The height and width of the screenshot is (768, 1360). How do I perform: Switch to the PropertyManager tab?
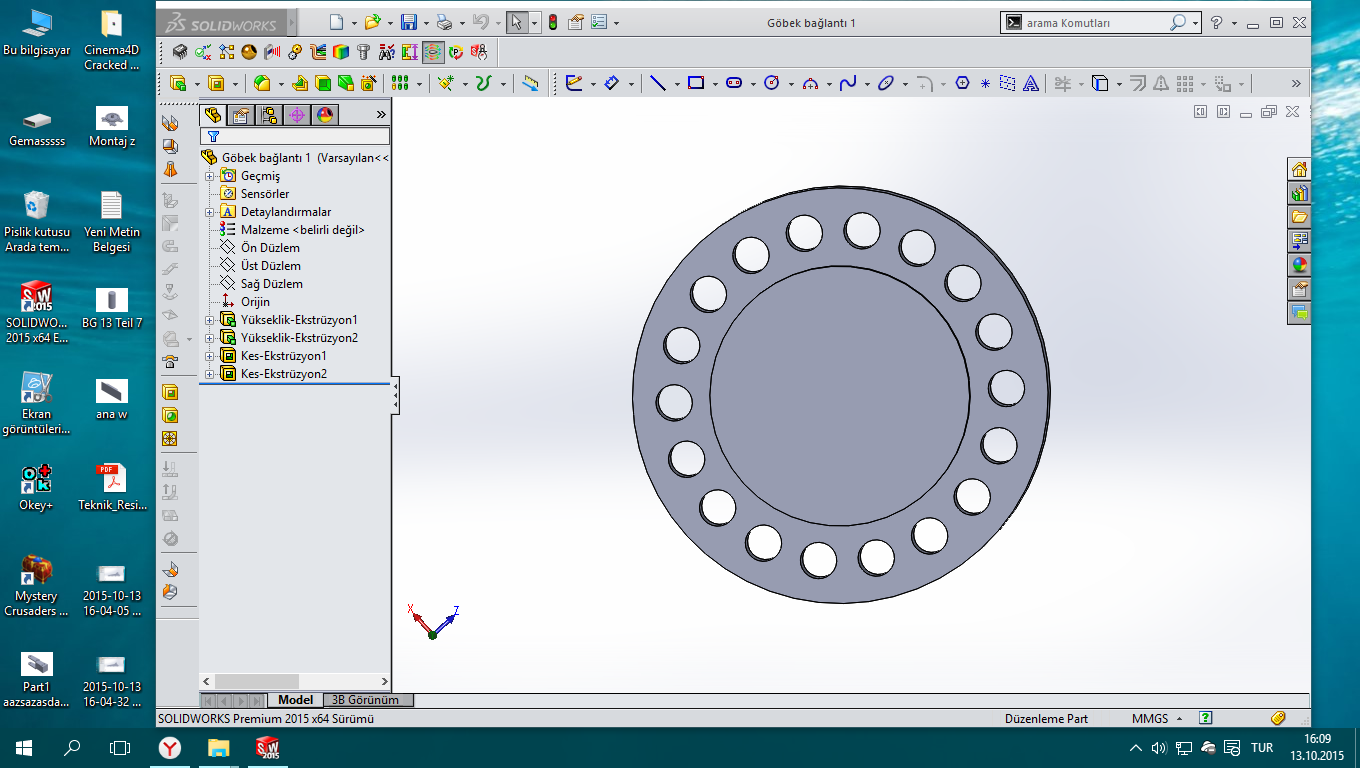(x=241, y=115)
